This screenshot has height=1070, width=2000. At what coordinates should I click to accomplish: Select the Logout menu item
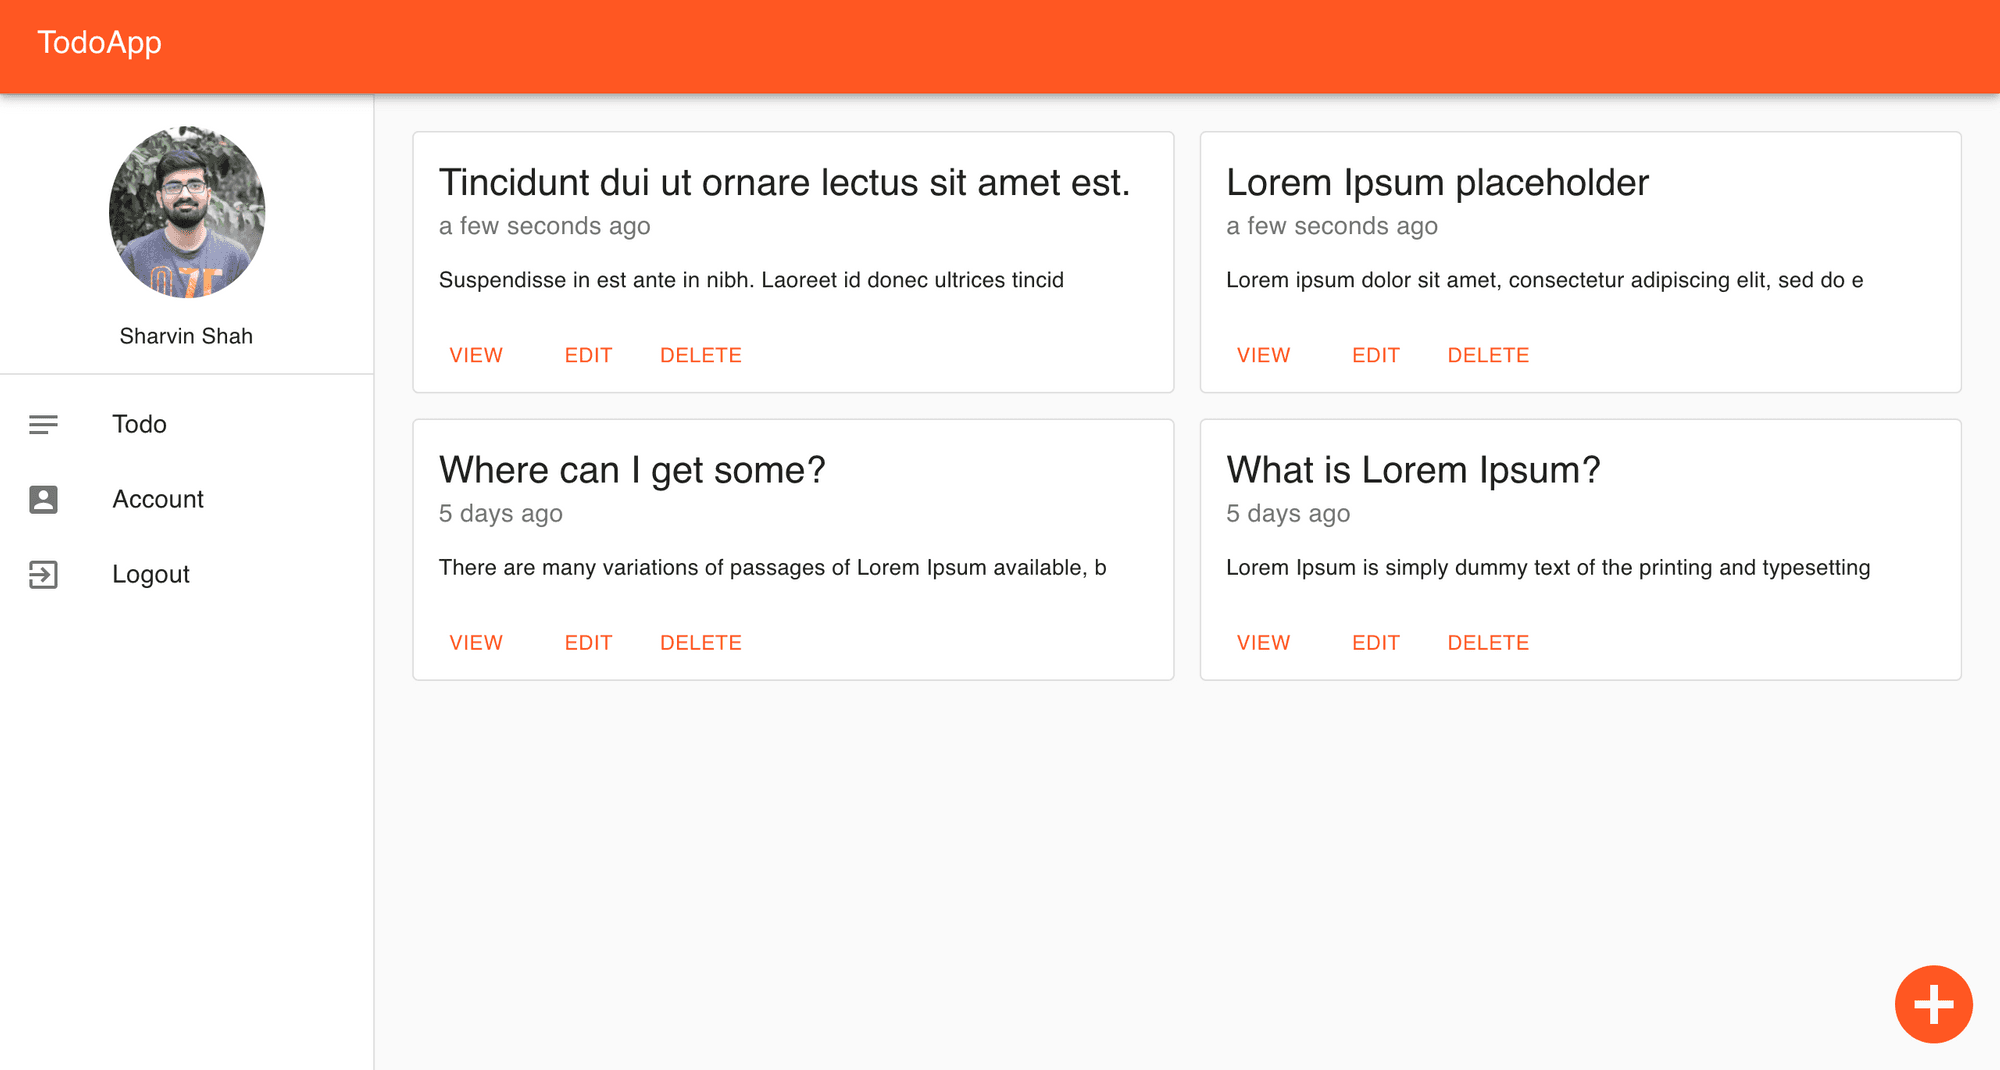(151, 574)
